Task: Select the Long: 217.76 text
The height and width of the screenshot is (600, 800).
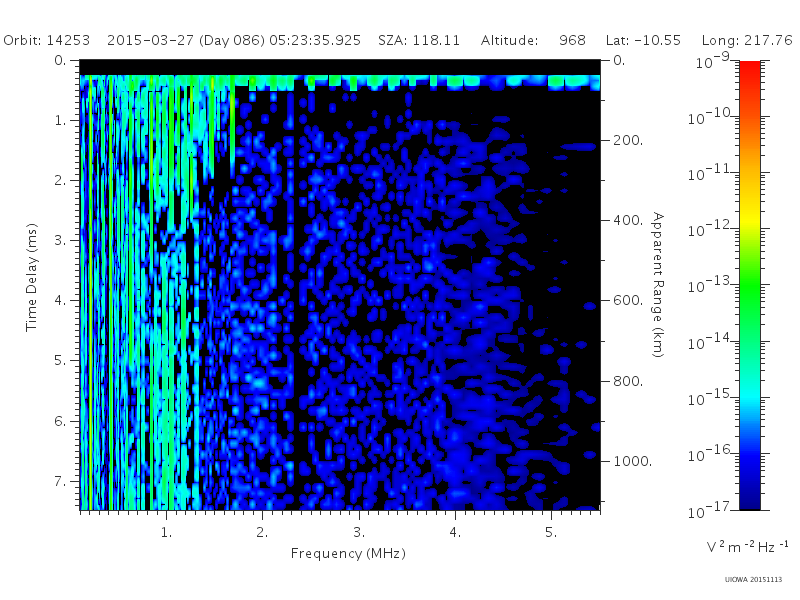Action: click(x=747, y=40)
